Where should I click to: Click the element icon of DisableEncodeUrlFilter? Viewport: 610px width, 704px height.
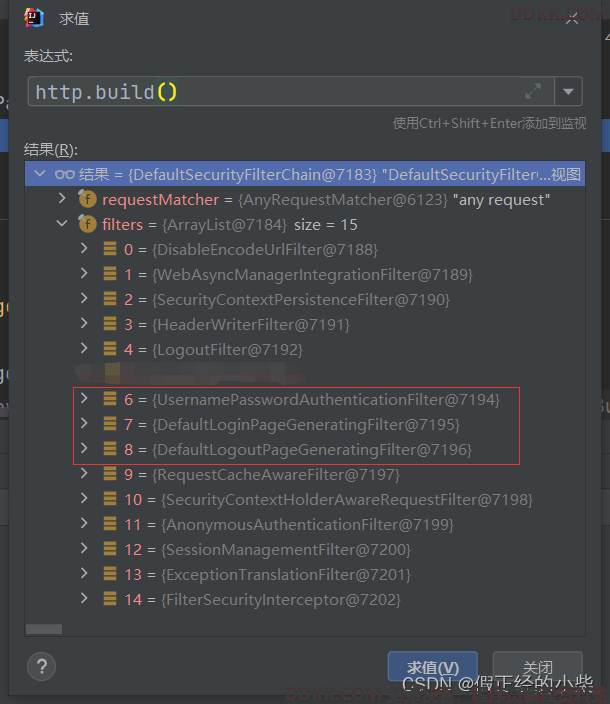(x=110, y=249)
